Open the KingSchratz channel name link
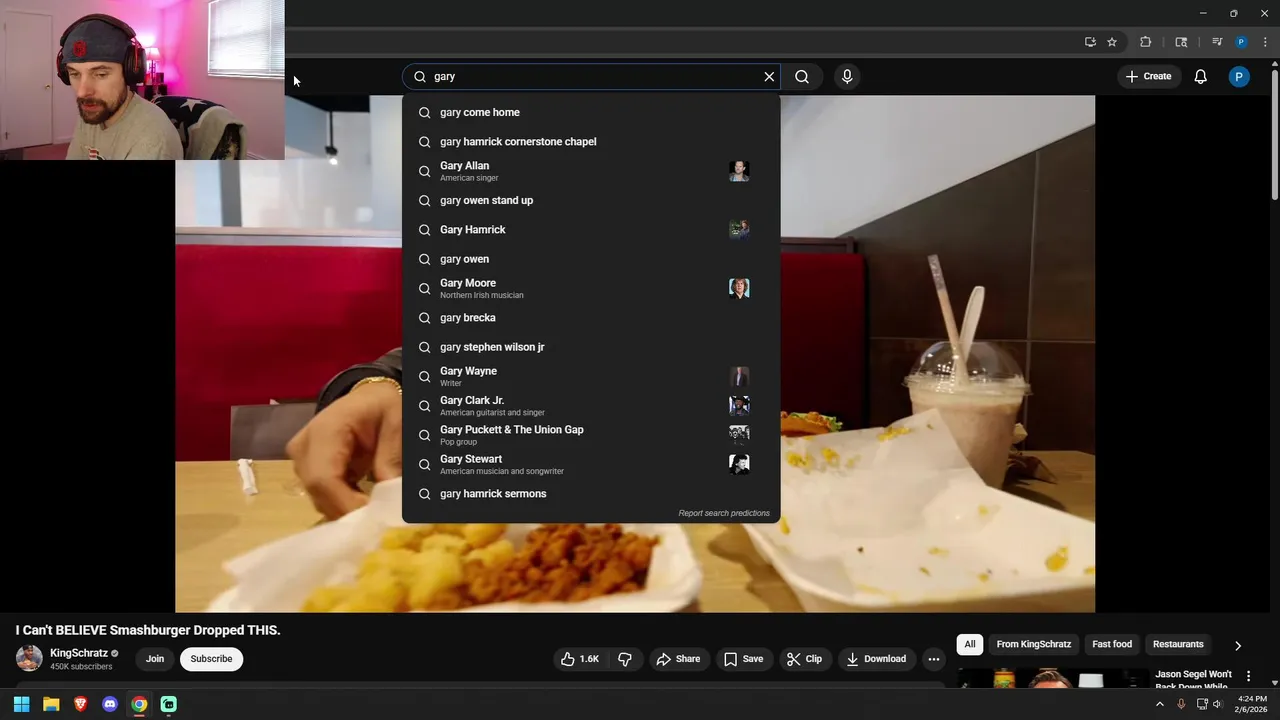The image size is (1280, 720). (79, 653)
